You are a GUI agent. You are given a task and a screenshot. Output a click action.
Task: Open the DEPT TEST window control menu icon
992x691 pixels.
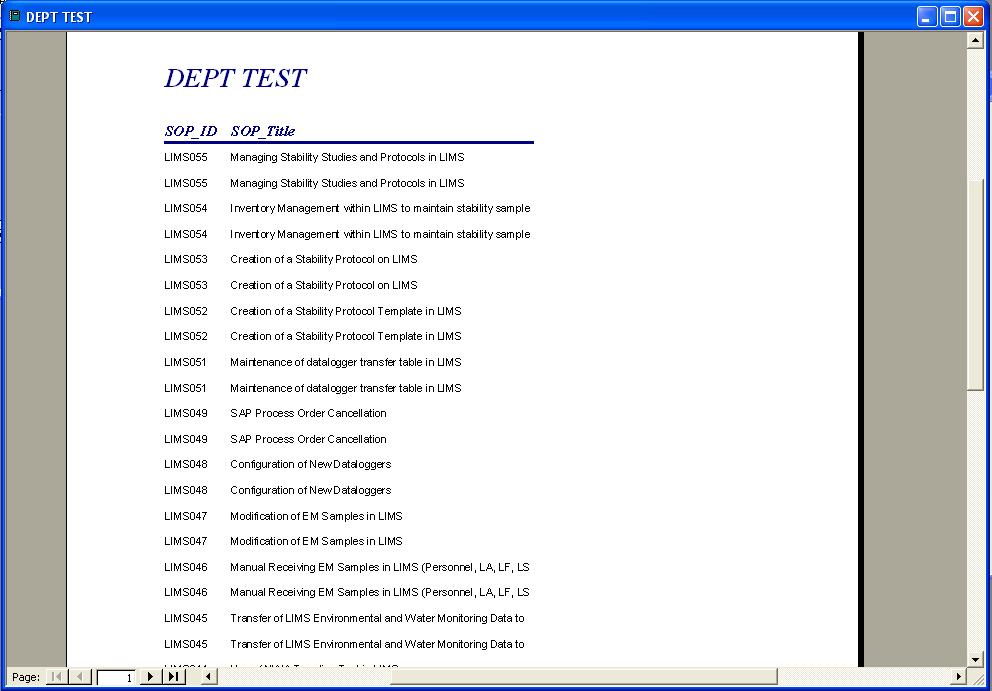(x=15, y=16)
